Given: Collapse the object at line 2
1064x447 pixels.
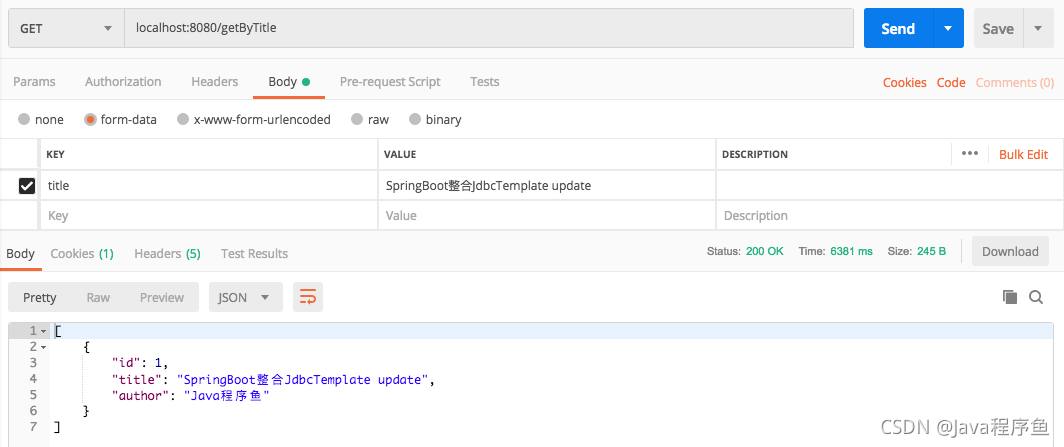Looking at the screenshot, I should (43, 347).
